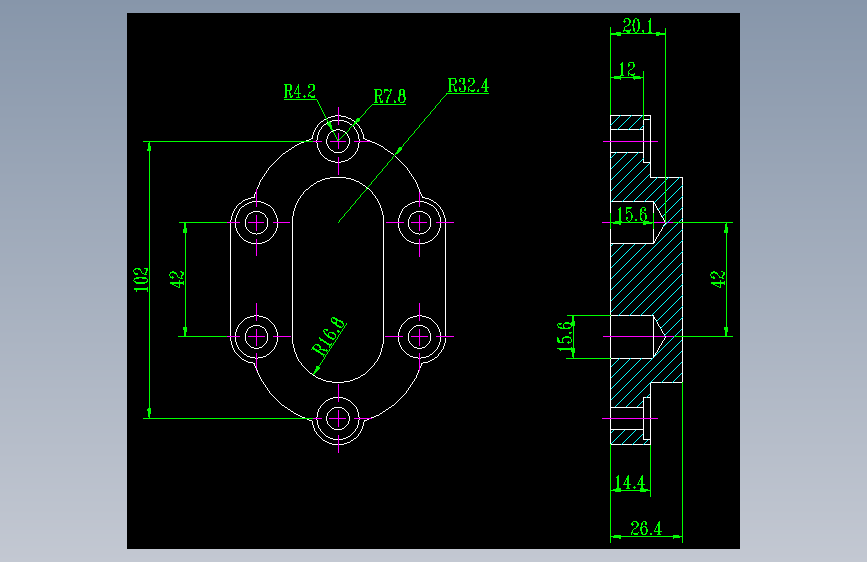Click the 42 dimension in the front view
This screenshot has height=562, width=867.
tap(177, 279)
